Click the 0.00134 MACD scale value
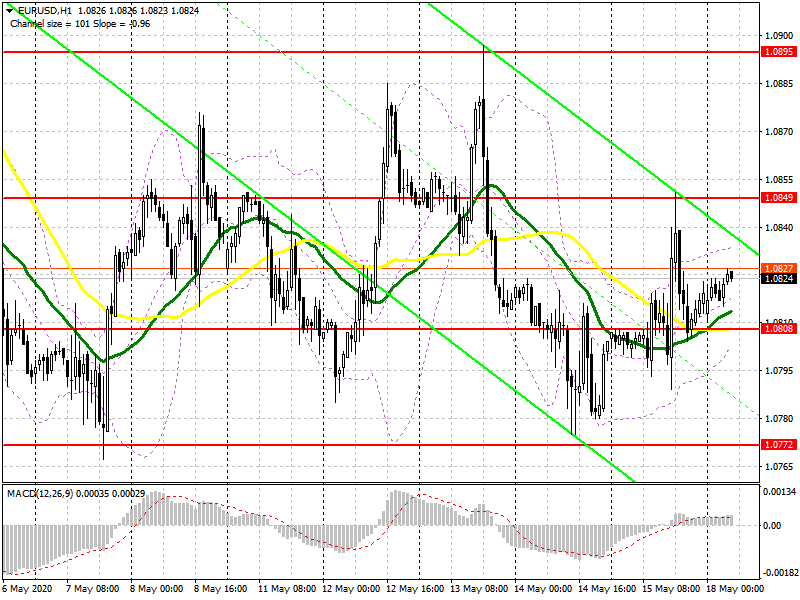800x600 pixels. click(x=779, y=492)
